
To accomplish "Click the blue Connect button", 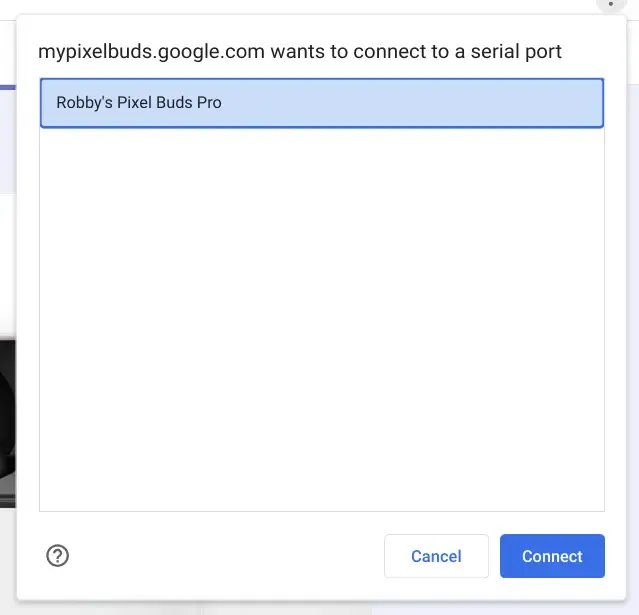I will coord(552,556).
